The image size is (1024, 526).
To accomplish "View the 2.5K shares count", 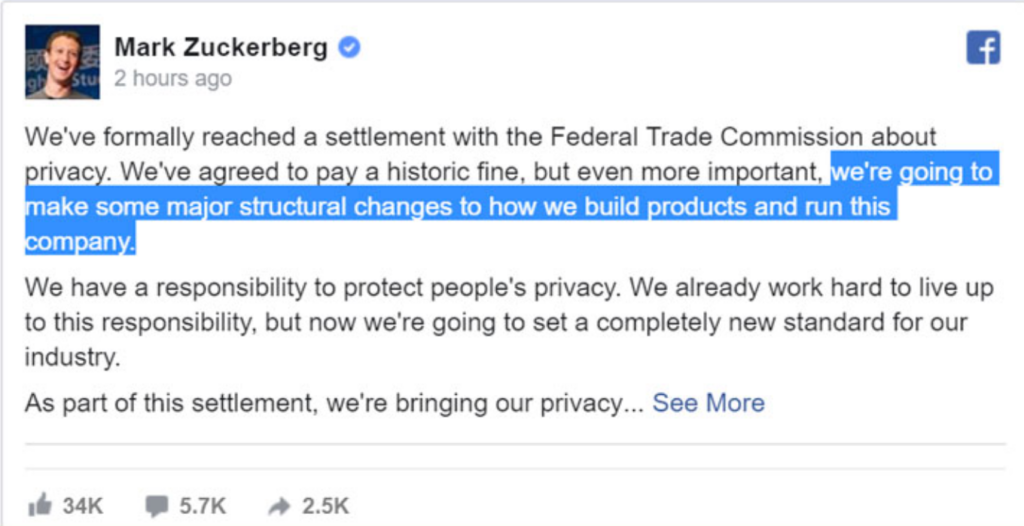I will (x=325, y=506).
